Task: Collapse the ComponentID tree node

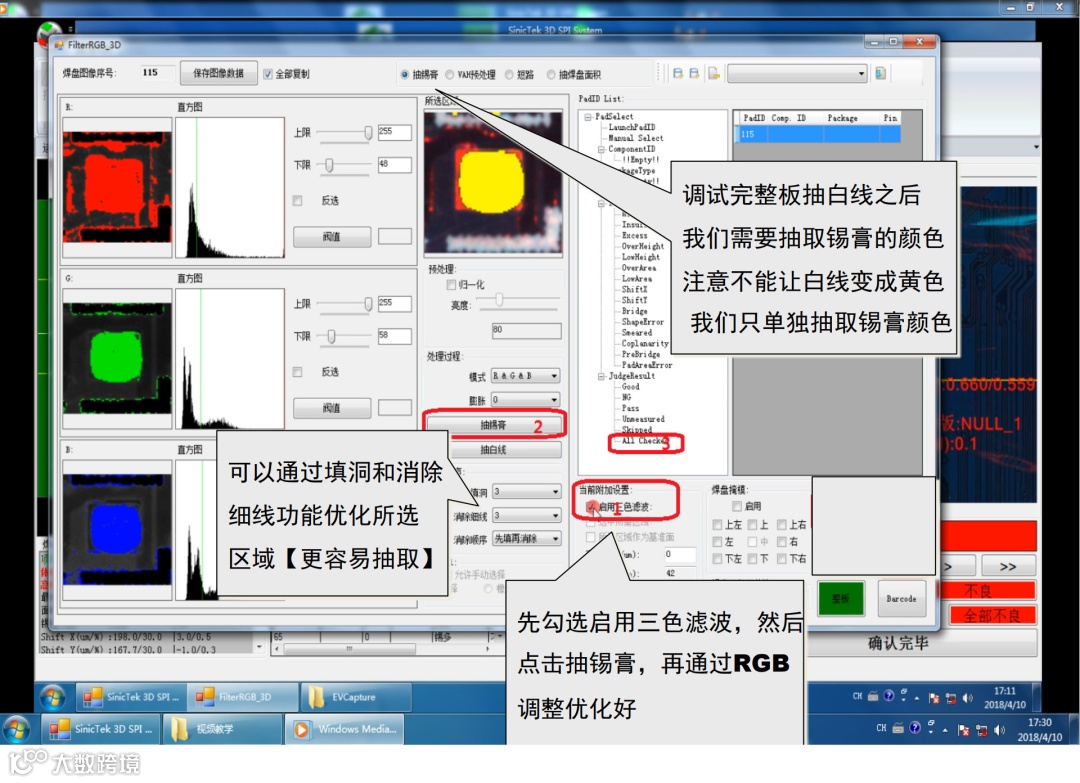Action: (x=601, y=149)
